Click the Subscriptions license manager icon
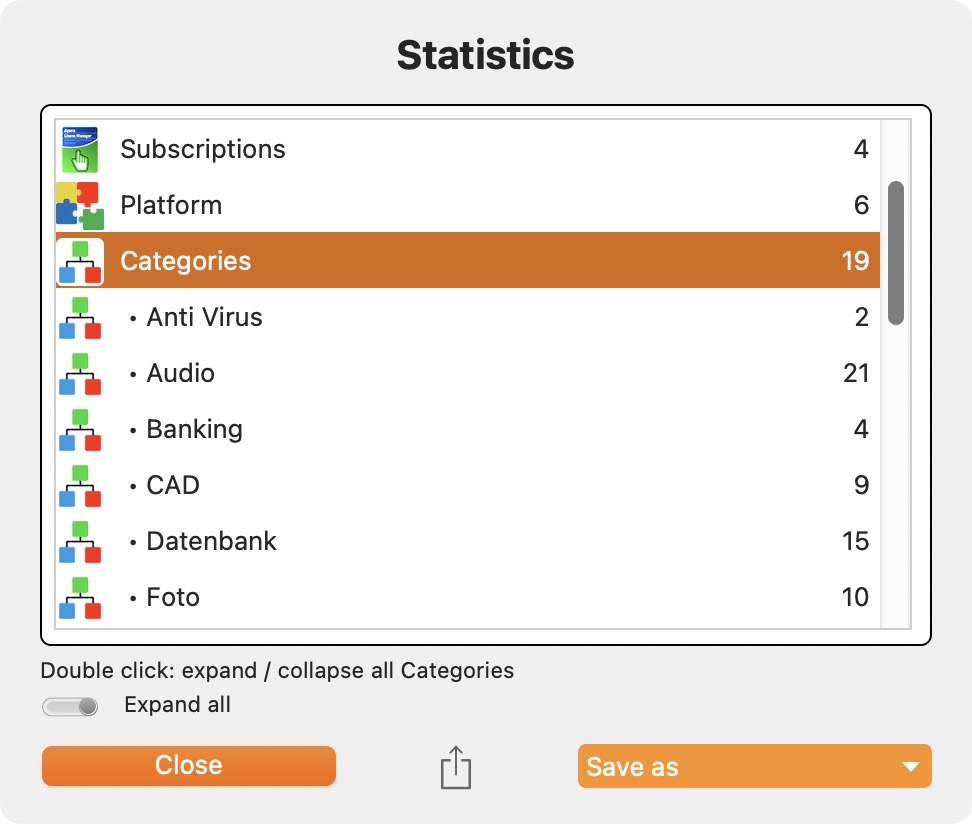972x824 pixels. coord(80,149)
